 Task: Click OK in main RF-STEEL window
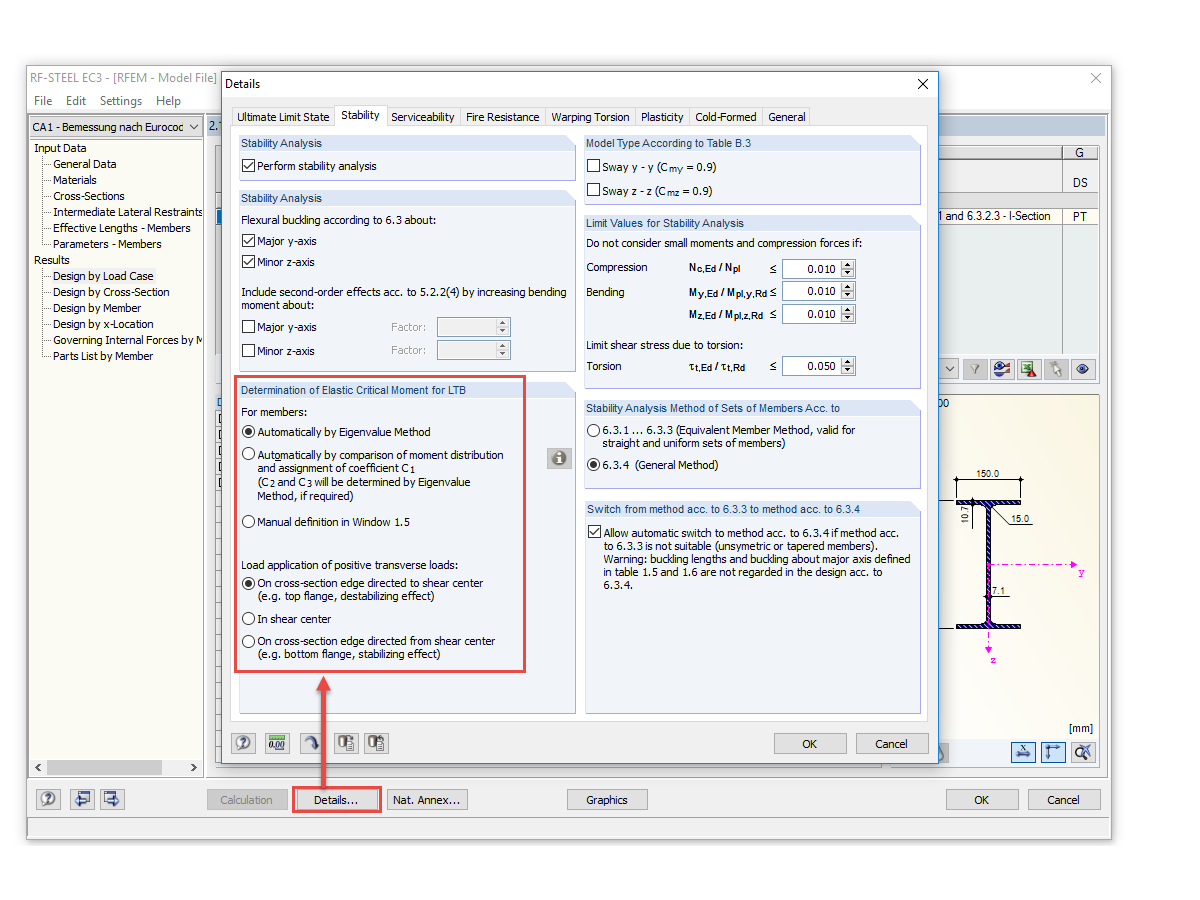tap(982, 800)
